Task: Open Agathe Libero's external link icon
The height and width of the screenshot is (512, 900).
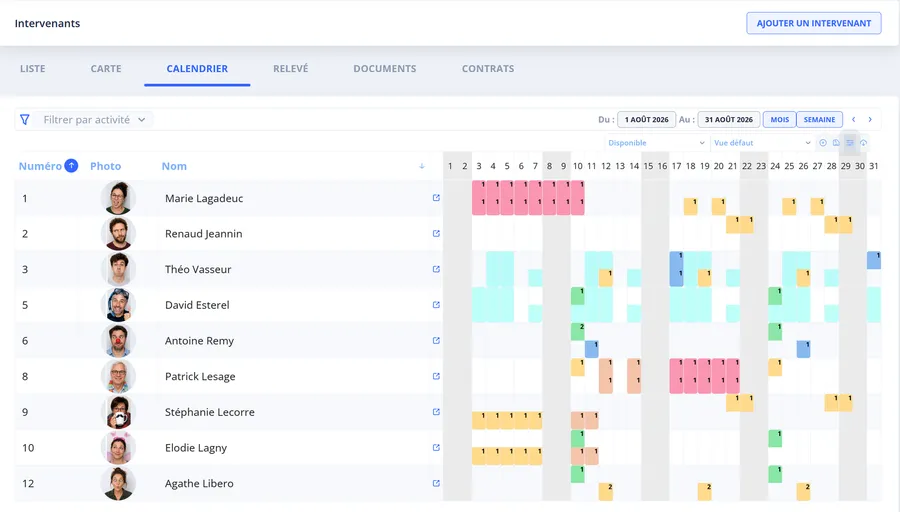Action: [436, 483]
